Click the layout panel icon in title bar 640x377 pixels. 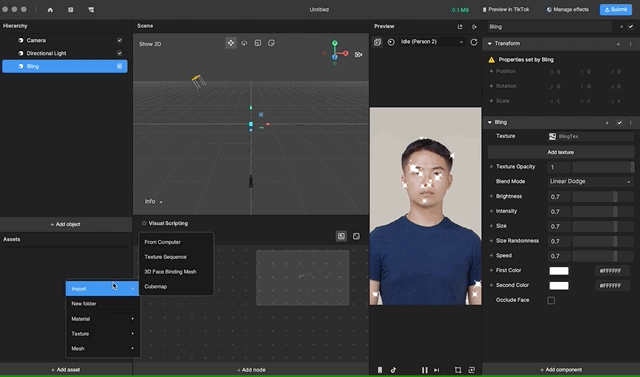point(91,9)
